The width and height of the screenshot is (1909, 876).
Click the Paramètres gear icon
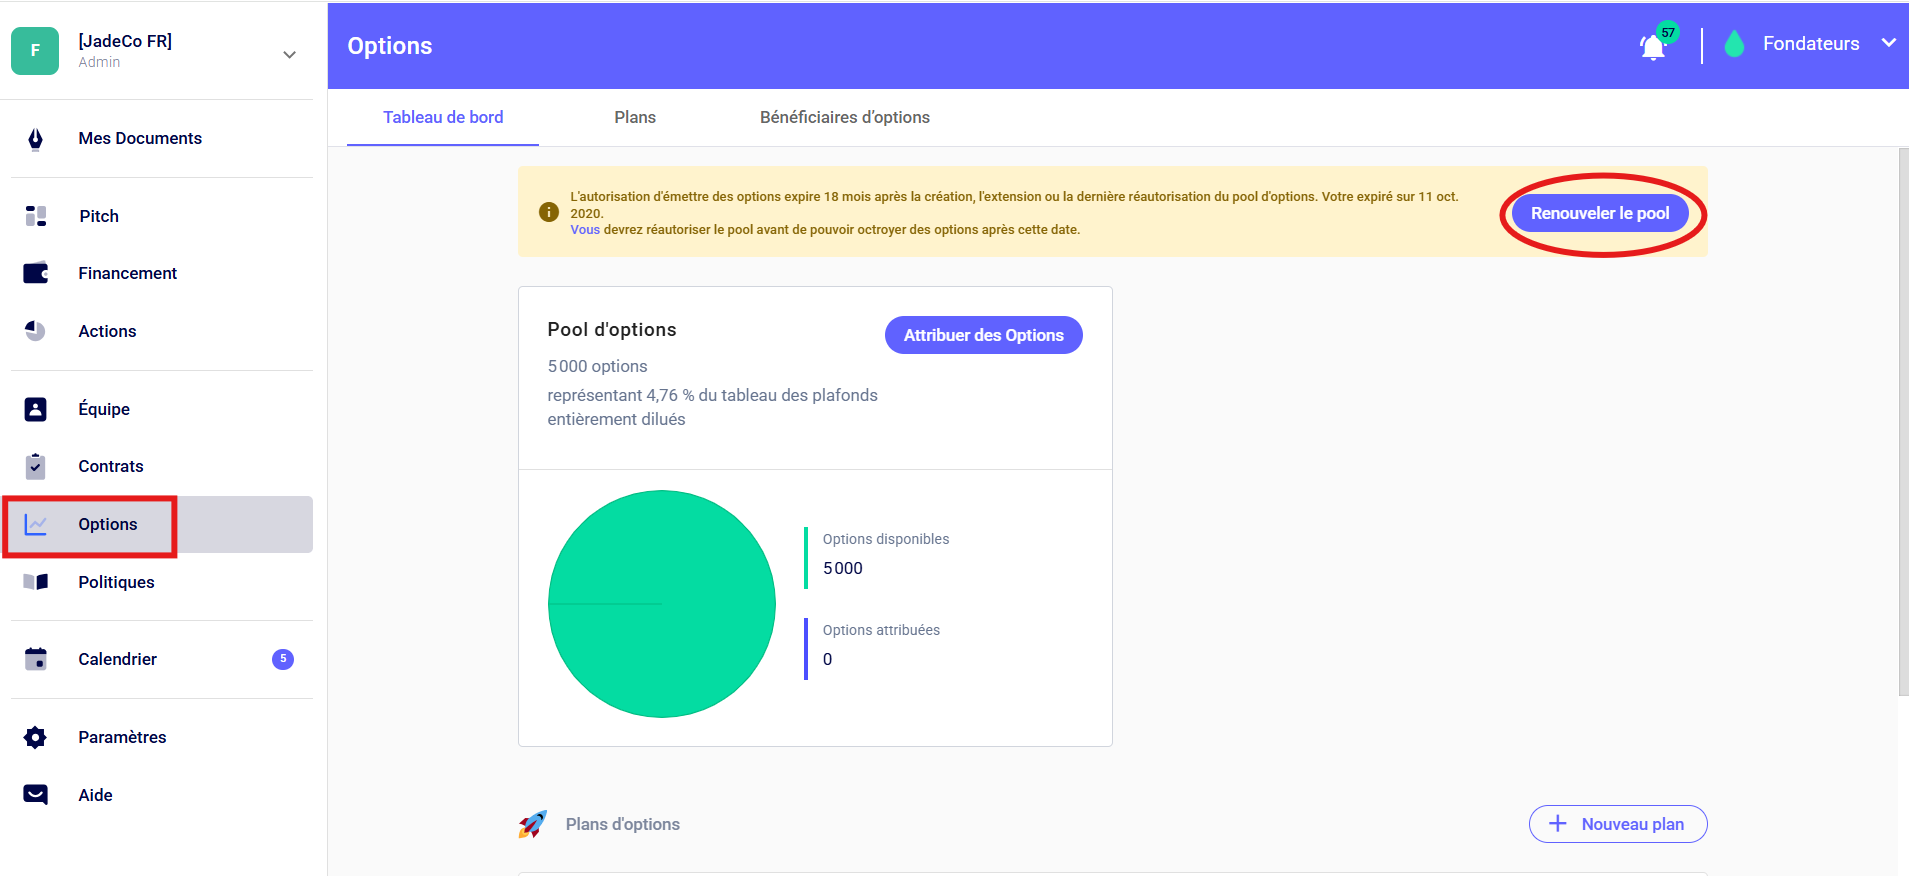click(36, 737)
